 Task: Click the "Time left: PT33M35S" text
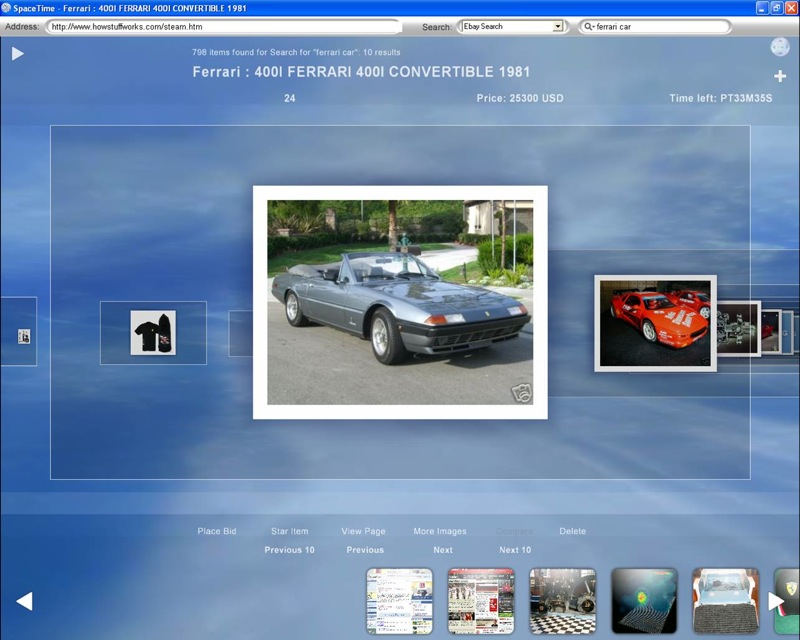tap(720, 98)
